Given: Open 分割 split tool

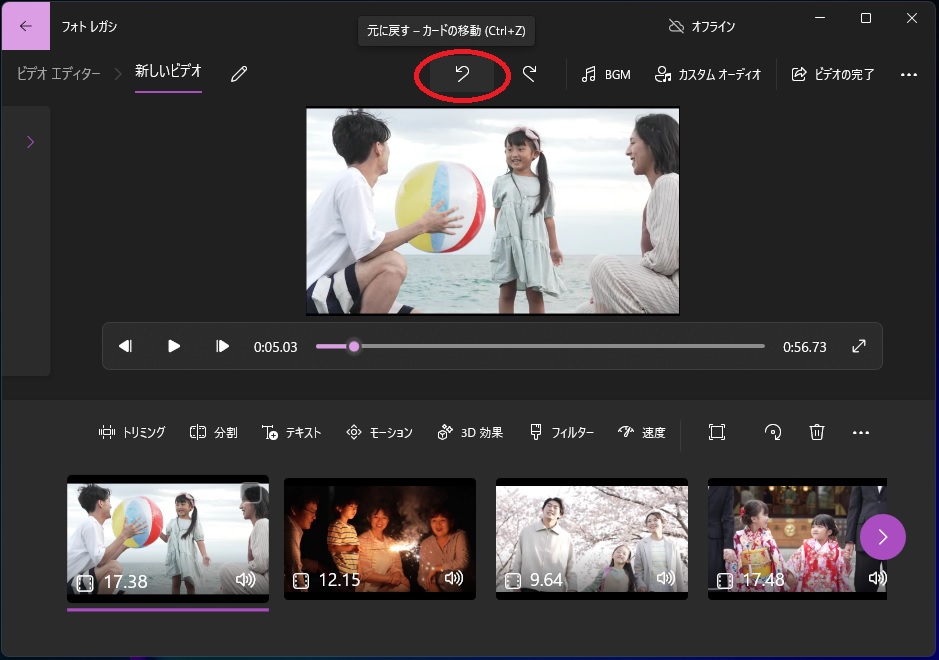Looking at the screenshot, I should [214, 432].
